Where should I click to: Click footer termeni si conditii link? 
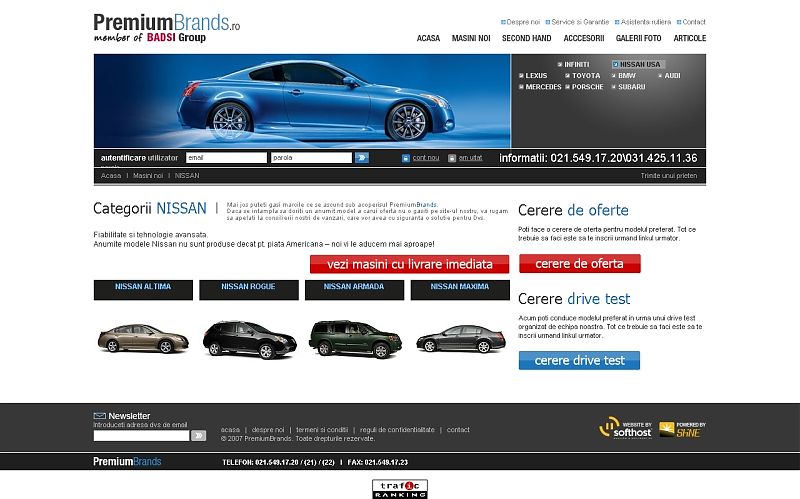[322, 430]
